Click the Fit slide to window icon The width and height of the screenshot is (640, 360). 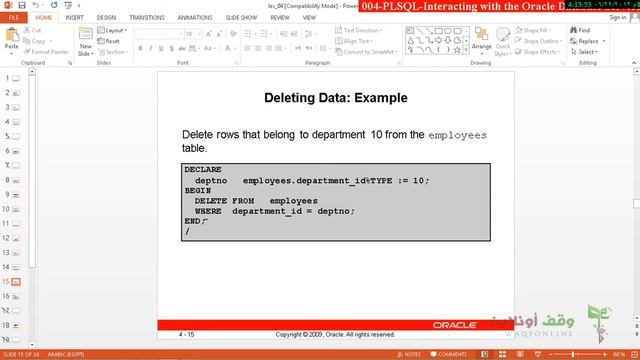coord(635,354)
